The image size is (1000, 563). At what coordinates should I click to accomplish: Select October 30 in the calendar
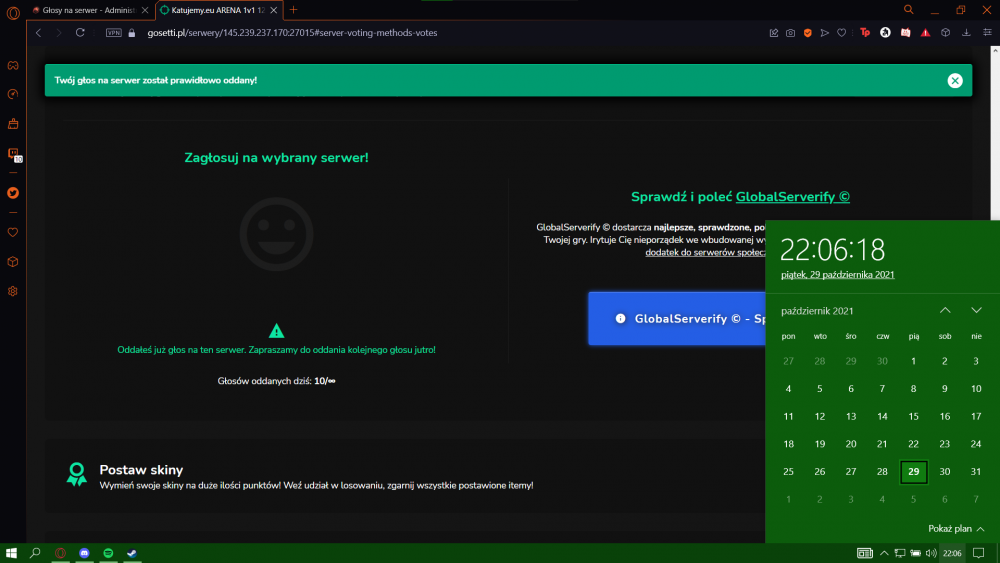[x=945, y=472]
